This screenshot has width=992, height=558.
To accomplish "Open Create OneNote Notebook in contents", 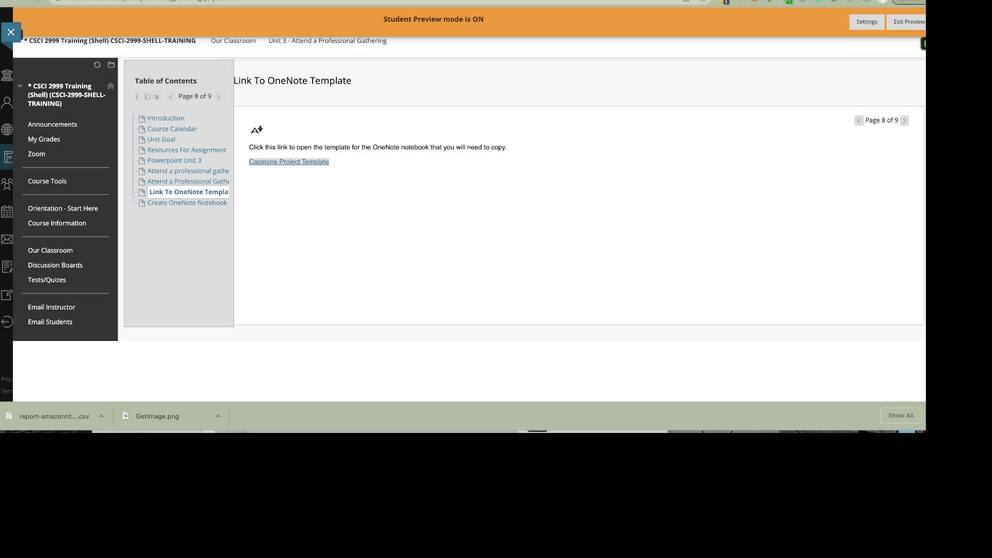I will (x=187, y=203).
